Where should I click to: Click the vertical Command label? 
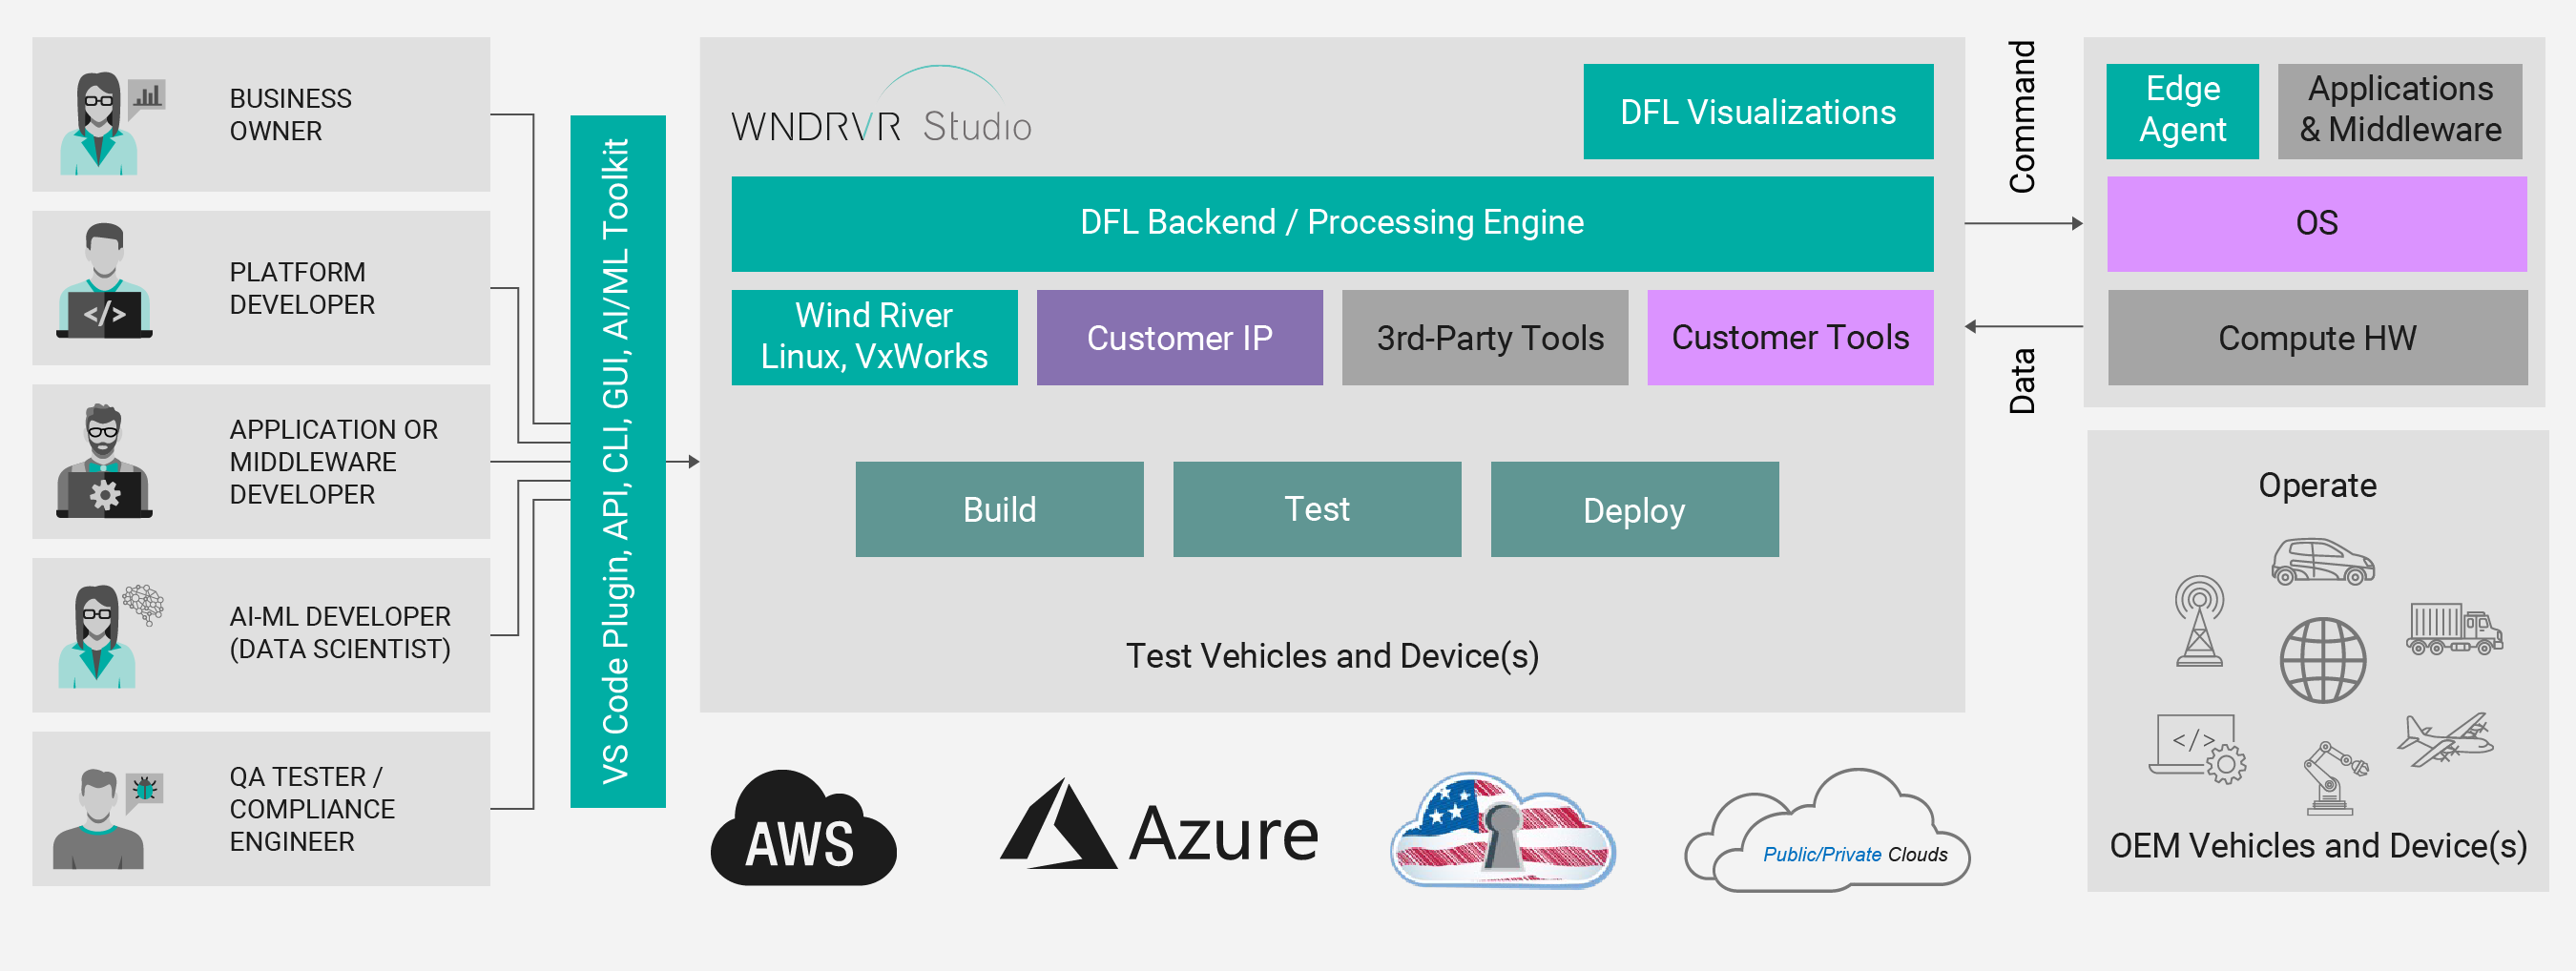point(2022,117)
